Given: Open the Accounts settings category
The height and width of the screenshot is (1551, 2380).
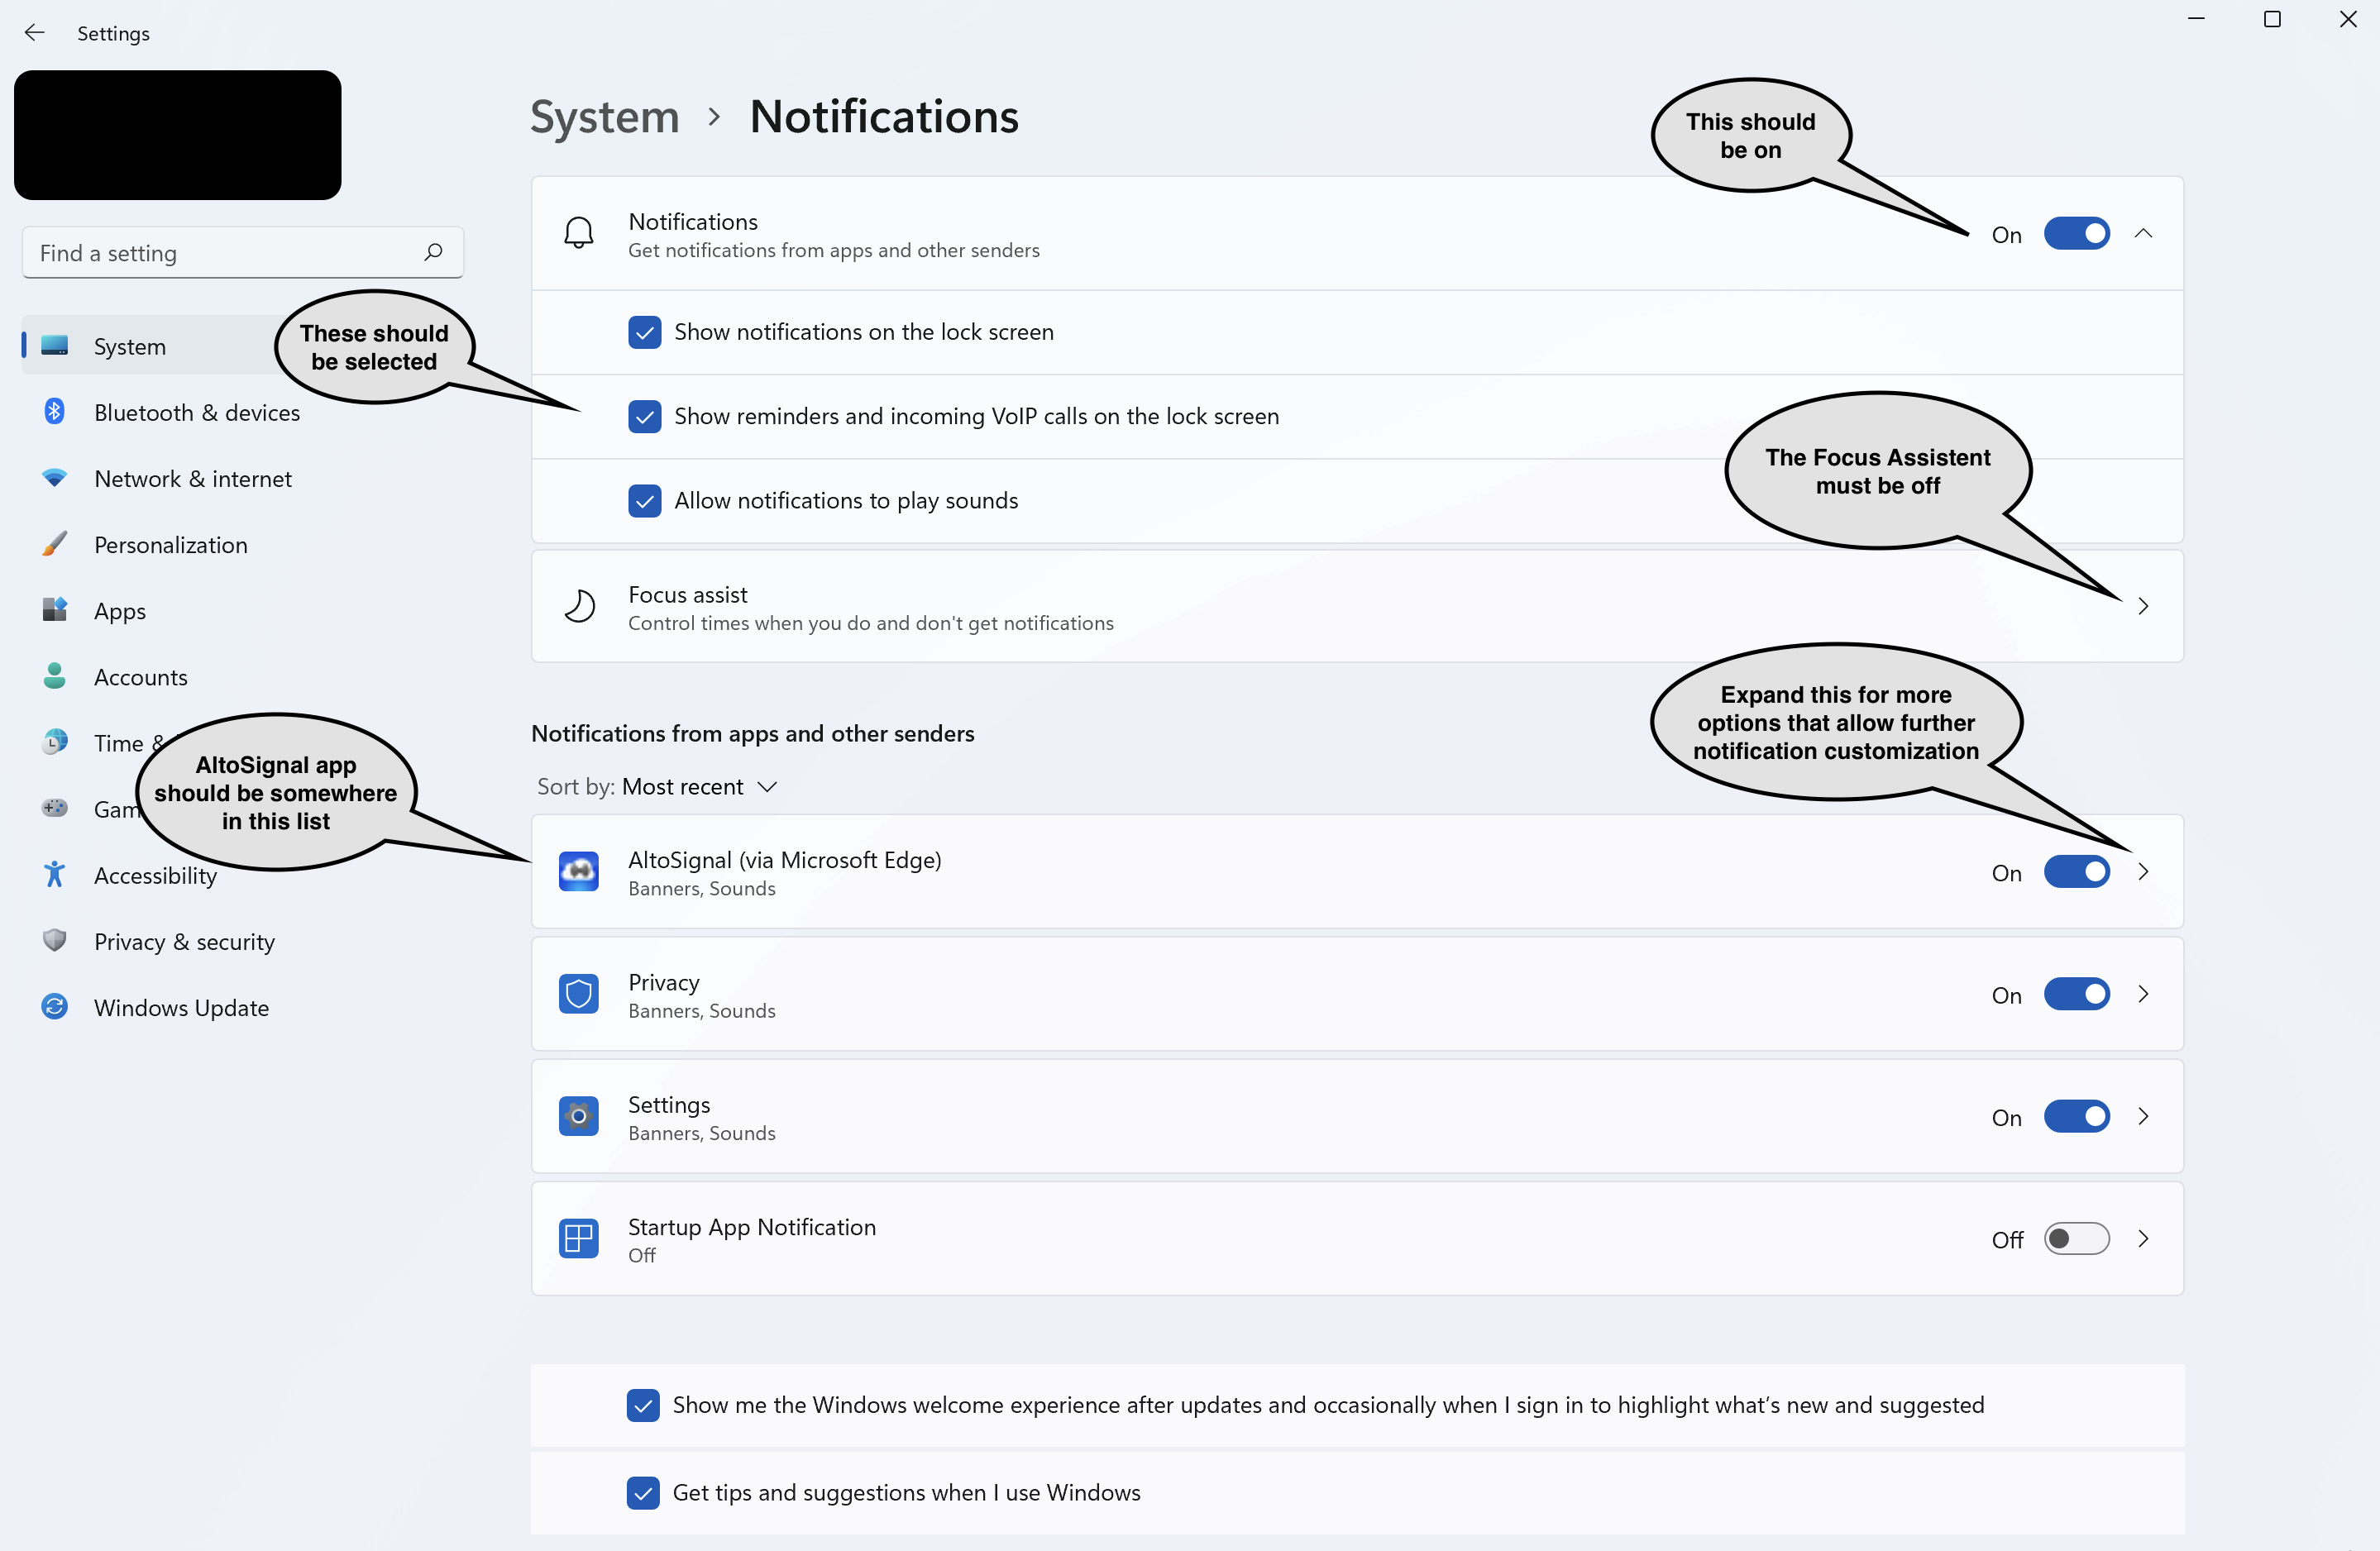Looking at the screenshot, I should click(x=140, y=677).
